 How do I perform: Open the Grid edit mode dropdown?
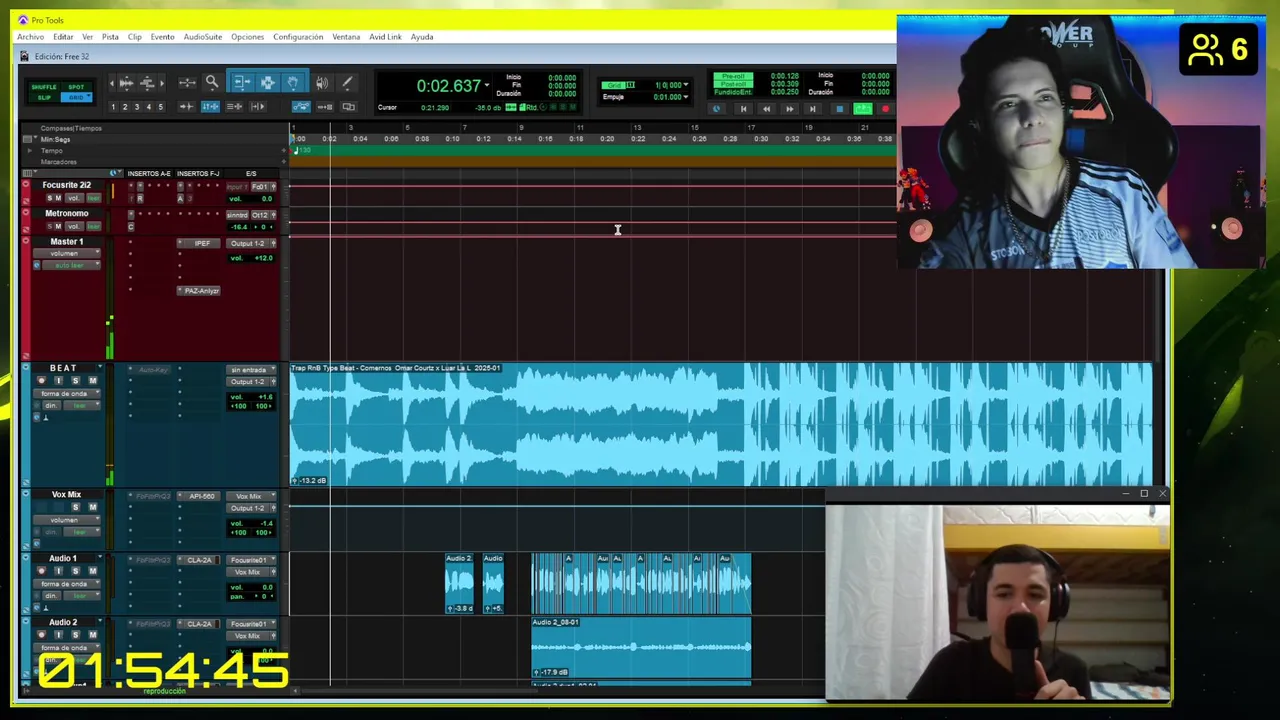click(87, 95)
